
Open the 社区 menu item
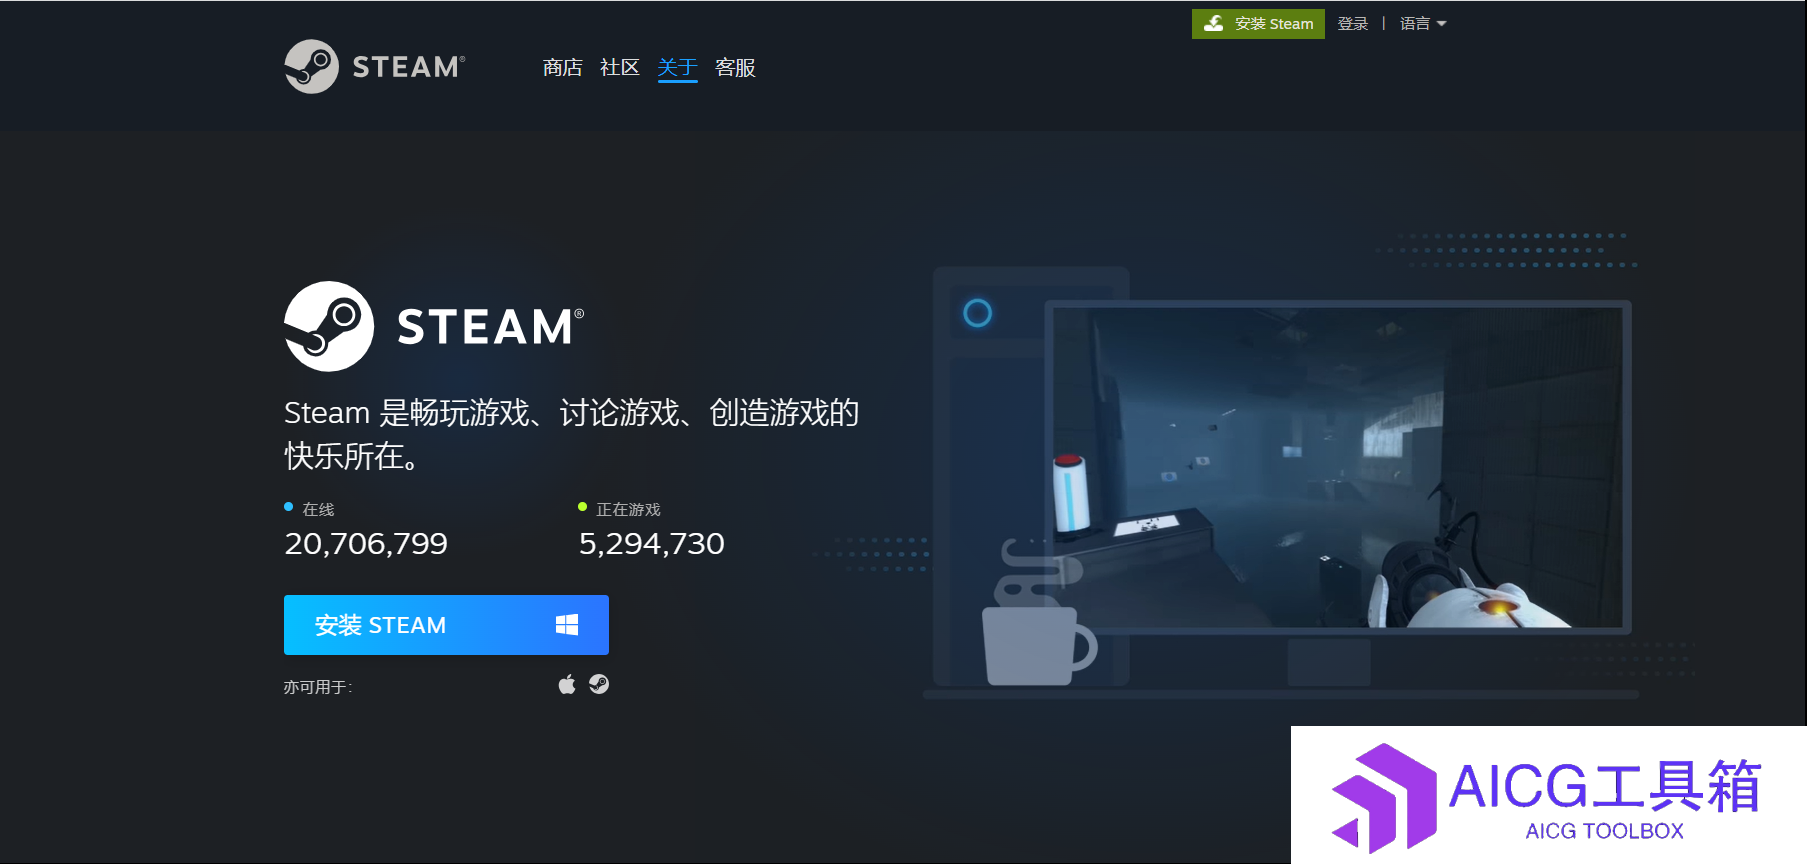click(619, 67)
